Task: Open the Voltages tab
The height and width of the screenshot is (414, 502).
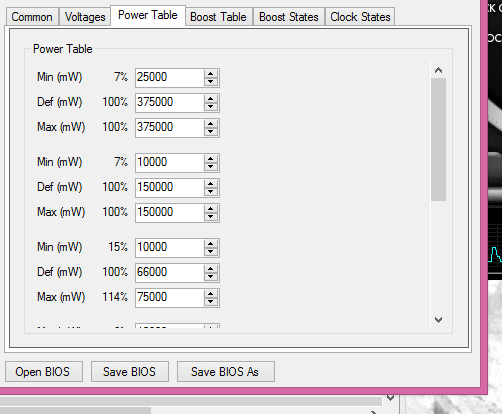Action: click(x=85, y=17)
